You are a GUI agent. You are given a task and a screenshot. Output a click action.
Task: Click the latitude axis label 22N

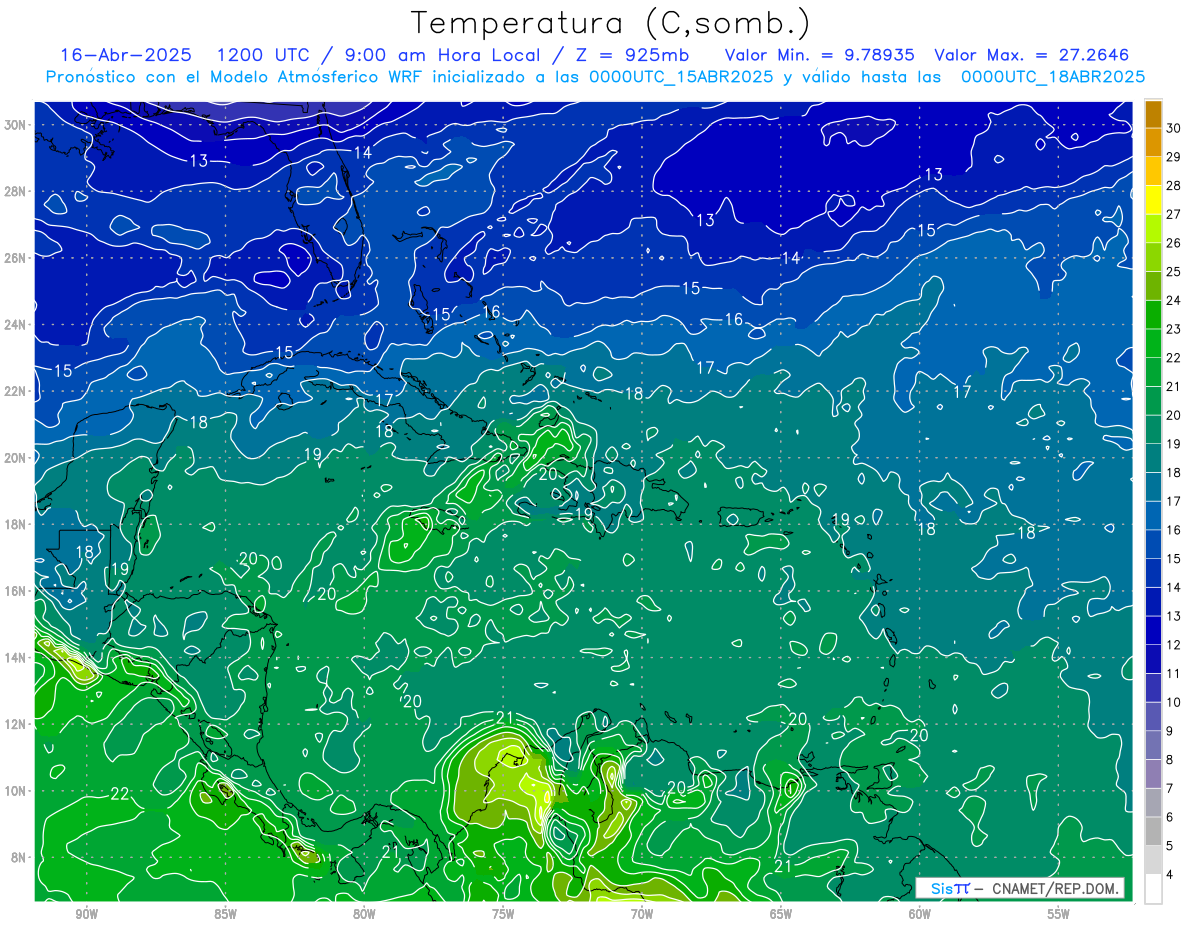17,391
